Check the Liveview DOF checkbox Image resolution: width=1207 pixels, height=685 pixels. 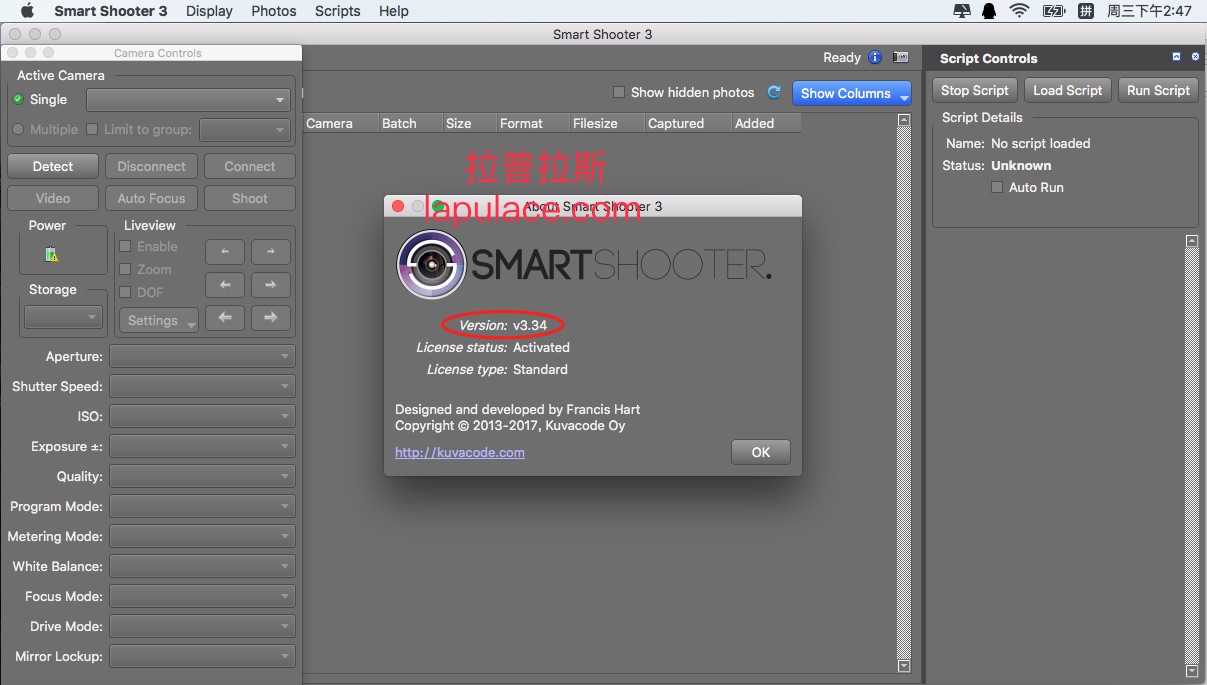125,292
